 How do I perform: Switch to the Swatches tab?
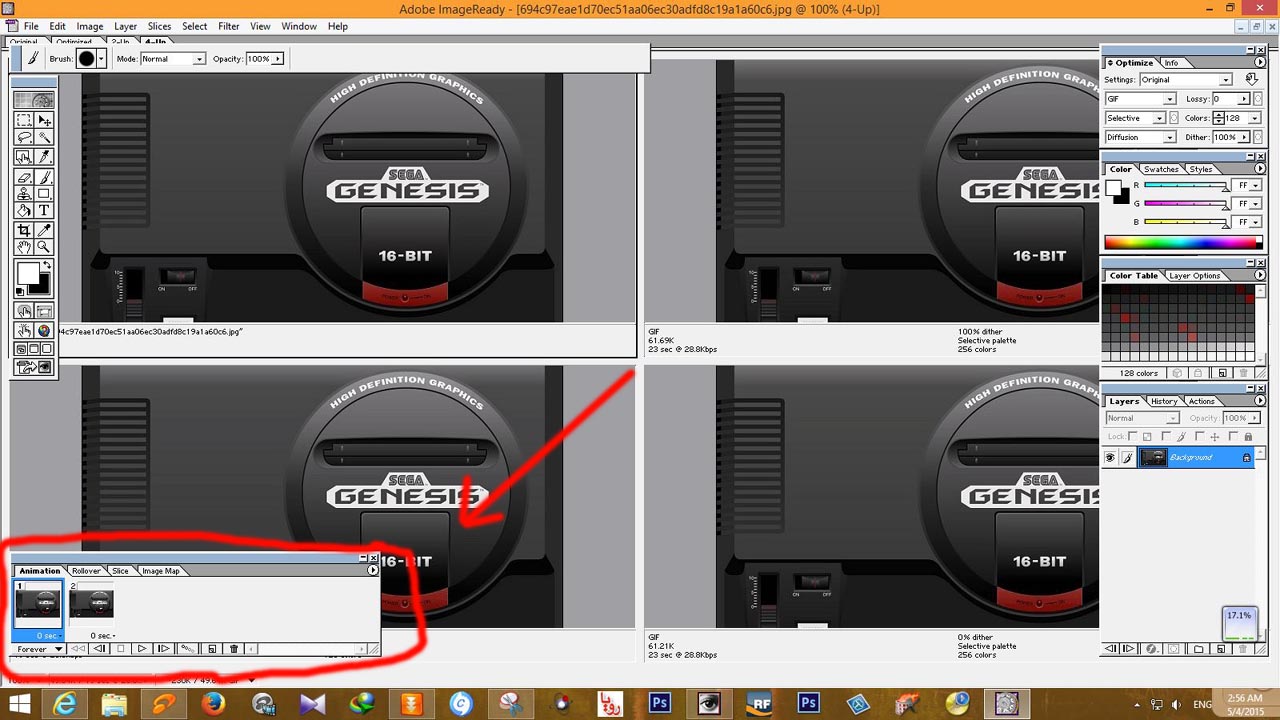[x=1161, y=169]
